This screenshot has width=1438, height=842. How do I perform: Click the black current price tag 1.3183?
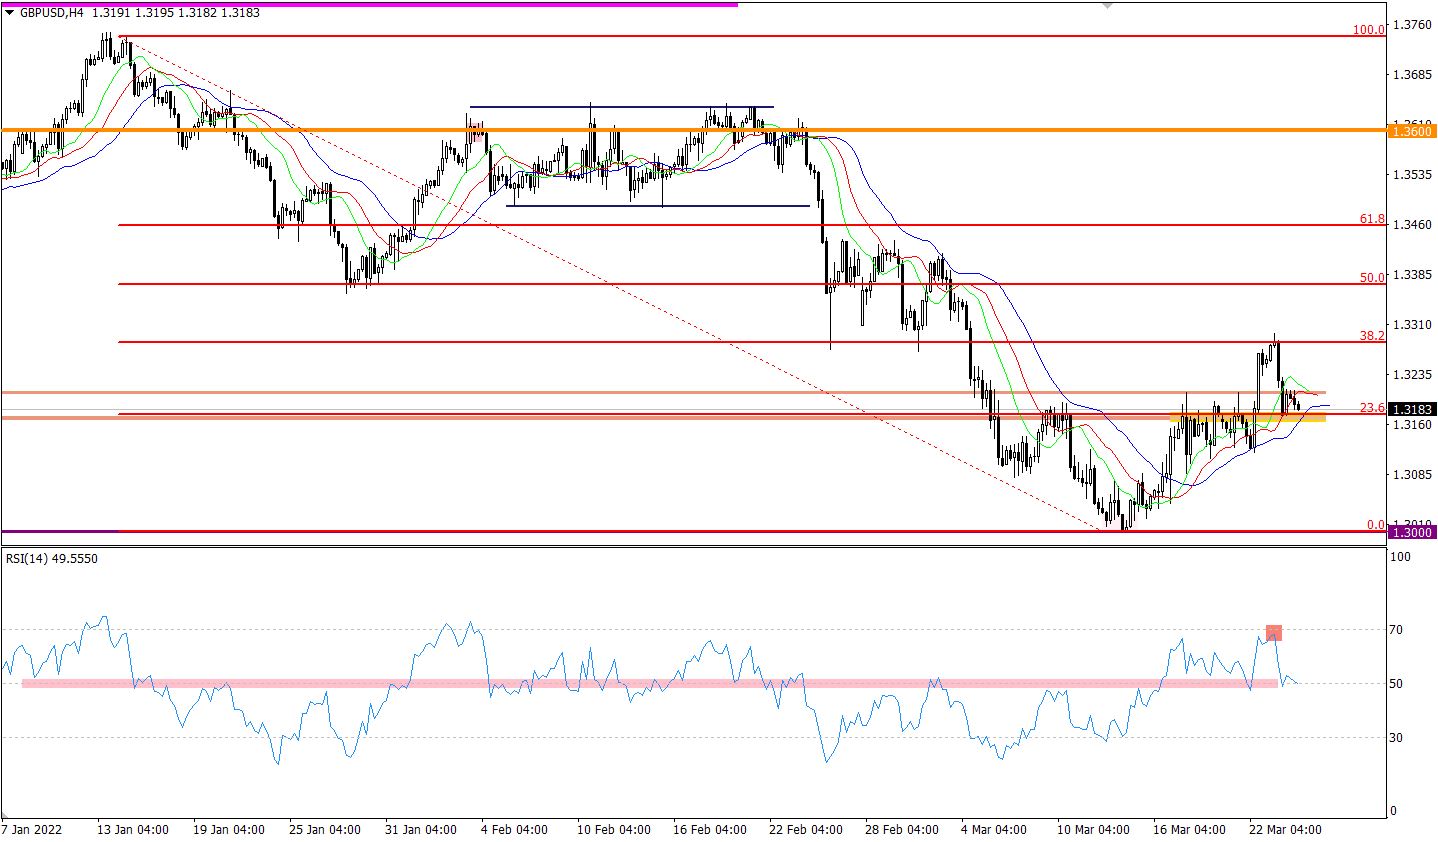tap(1412, 409)
